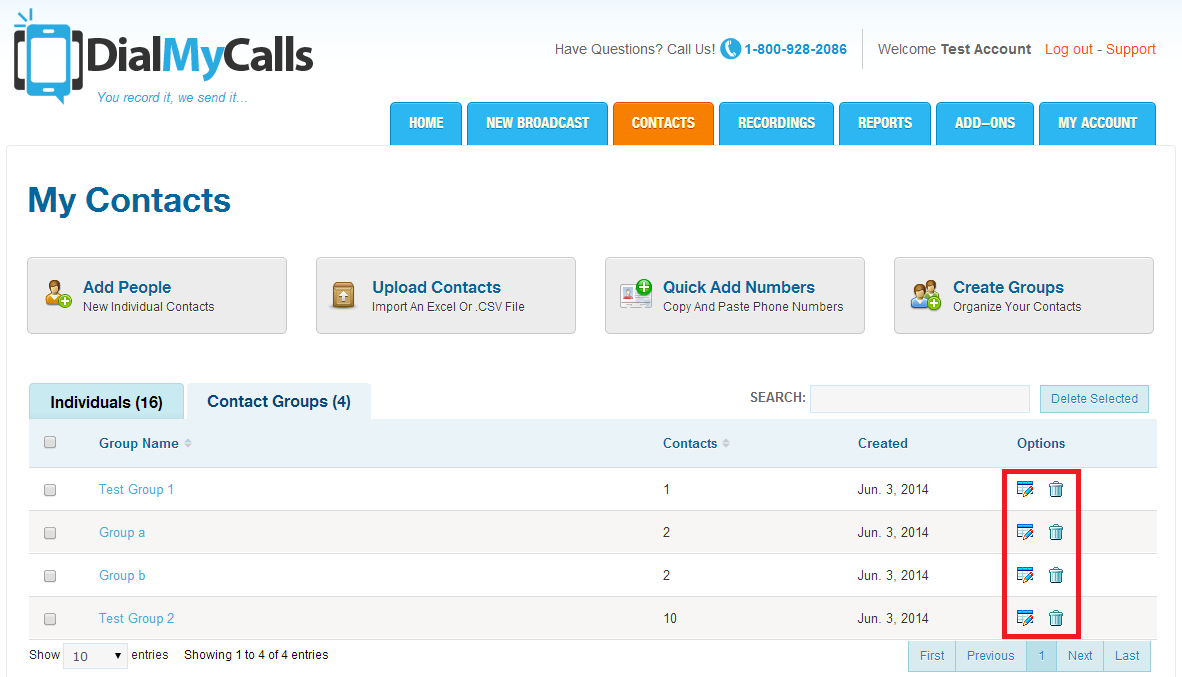
Task: Tick the Group b checkbox
Action: (50, 576)
